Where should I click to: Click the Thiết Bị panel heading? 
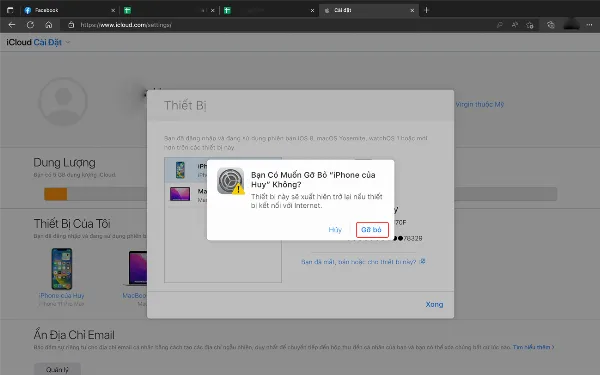point(185,105)
